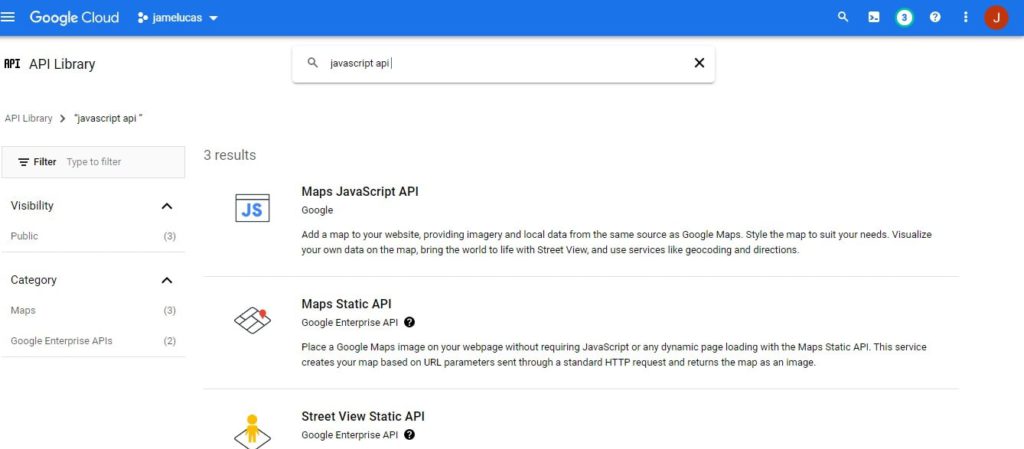The image size is (1024, 449).
Task: Click the API Library breadcrumb link
Action: tap(28, 118)
